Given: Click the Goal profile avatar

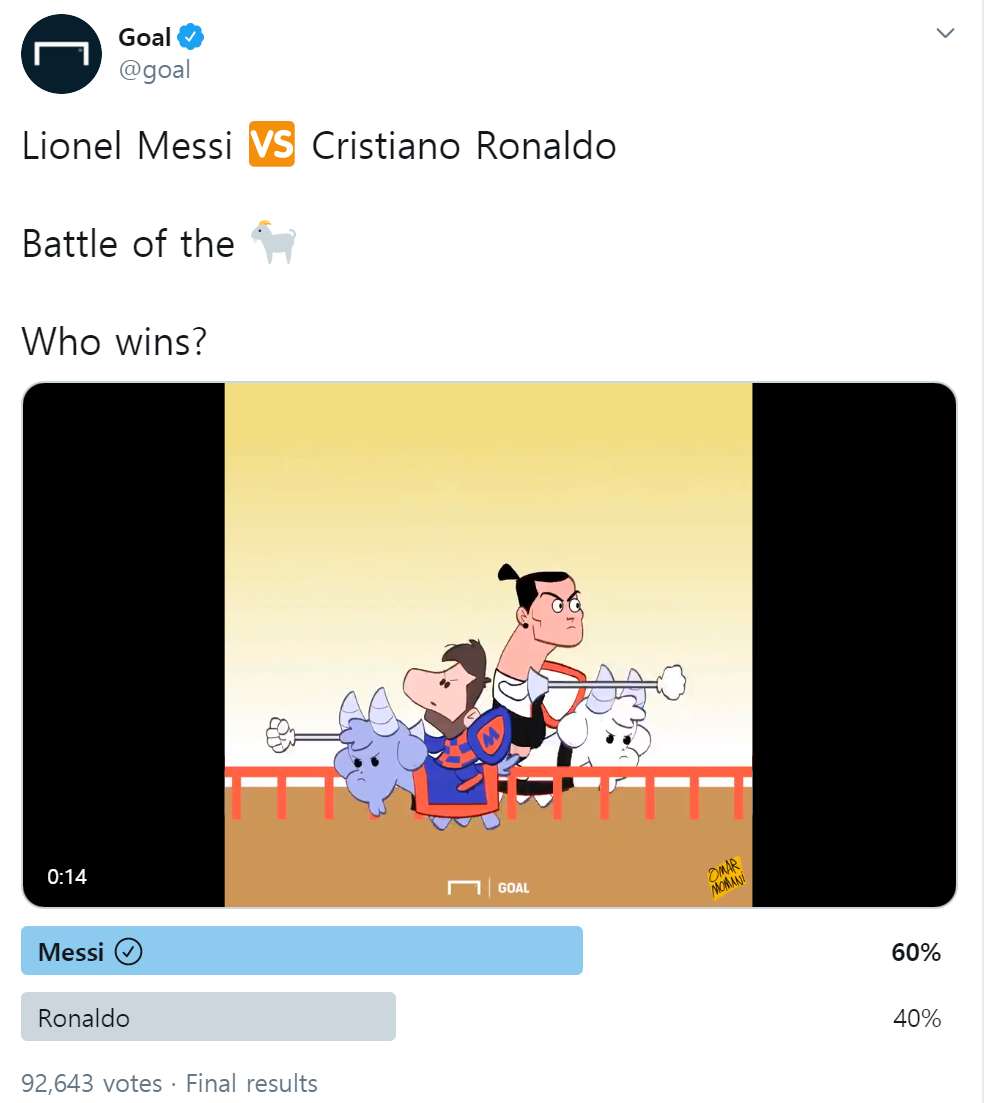Looking at the screenshot, I should (62, 54).
